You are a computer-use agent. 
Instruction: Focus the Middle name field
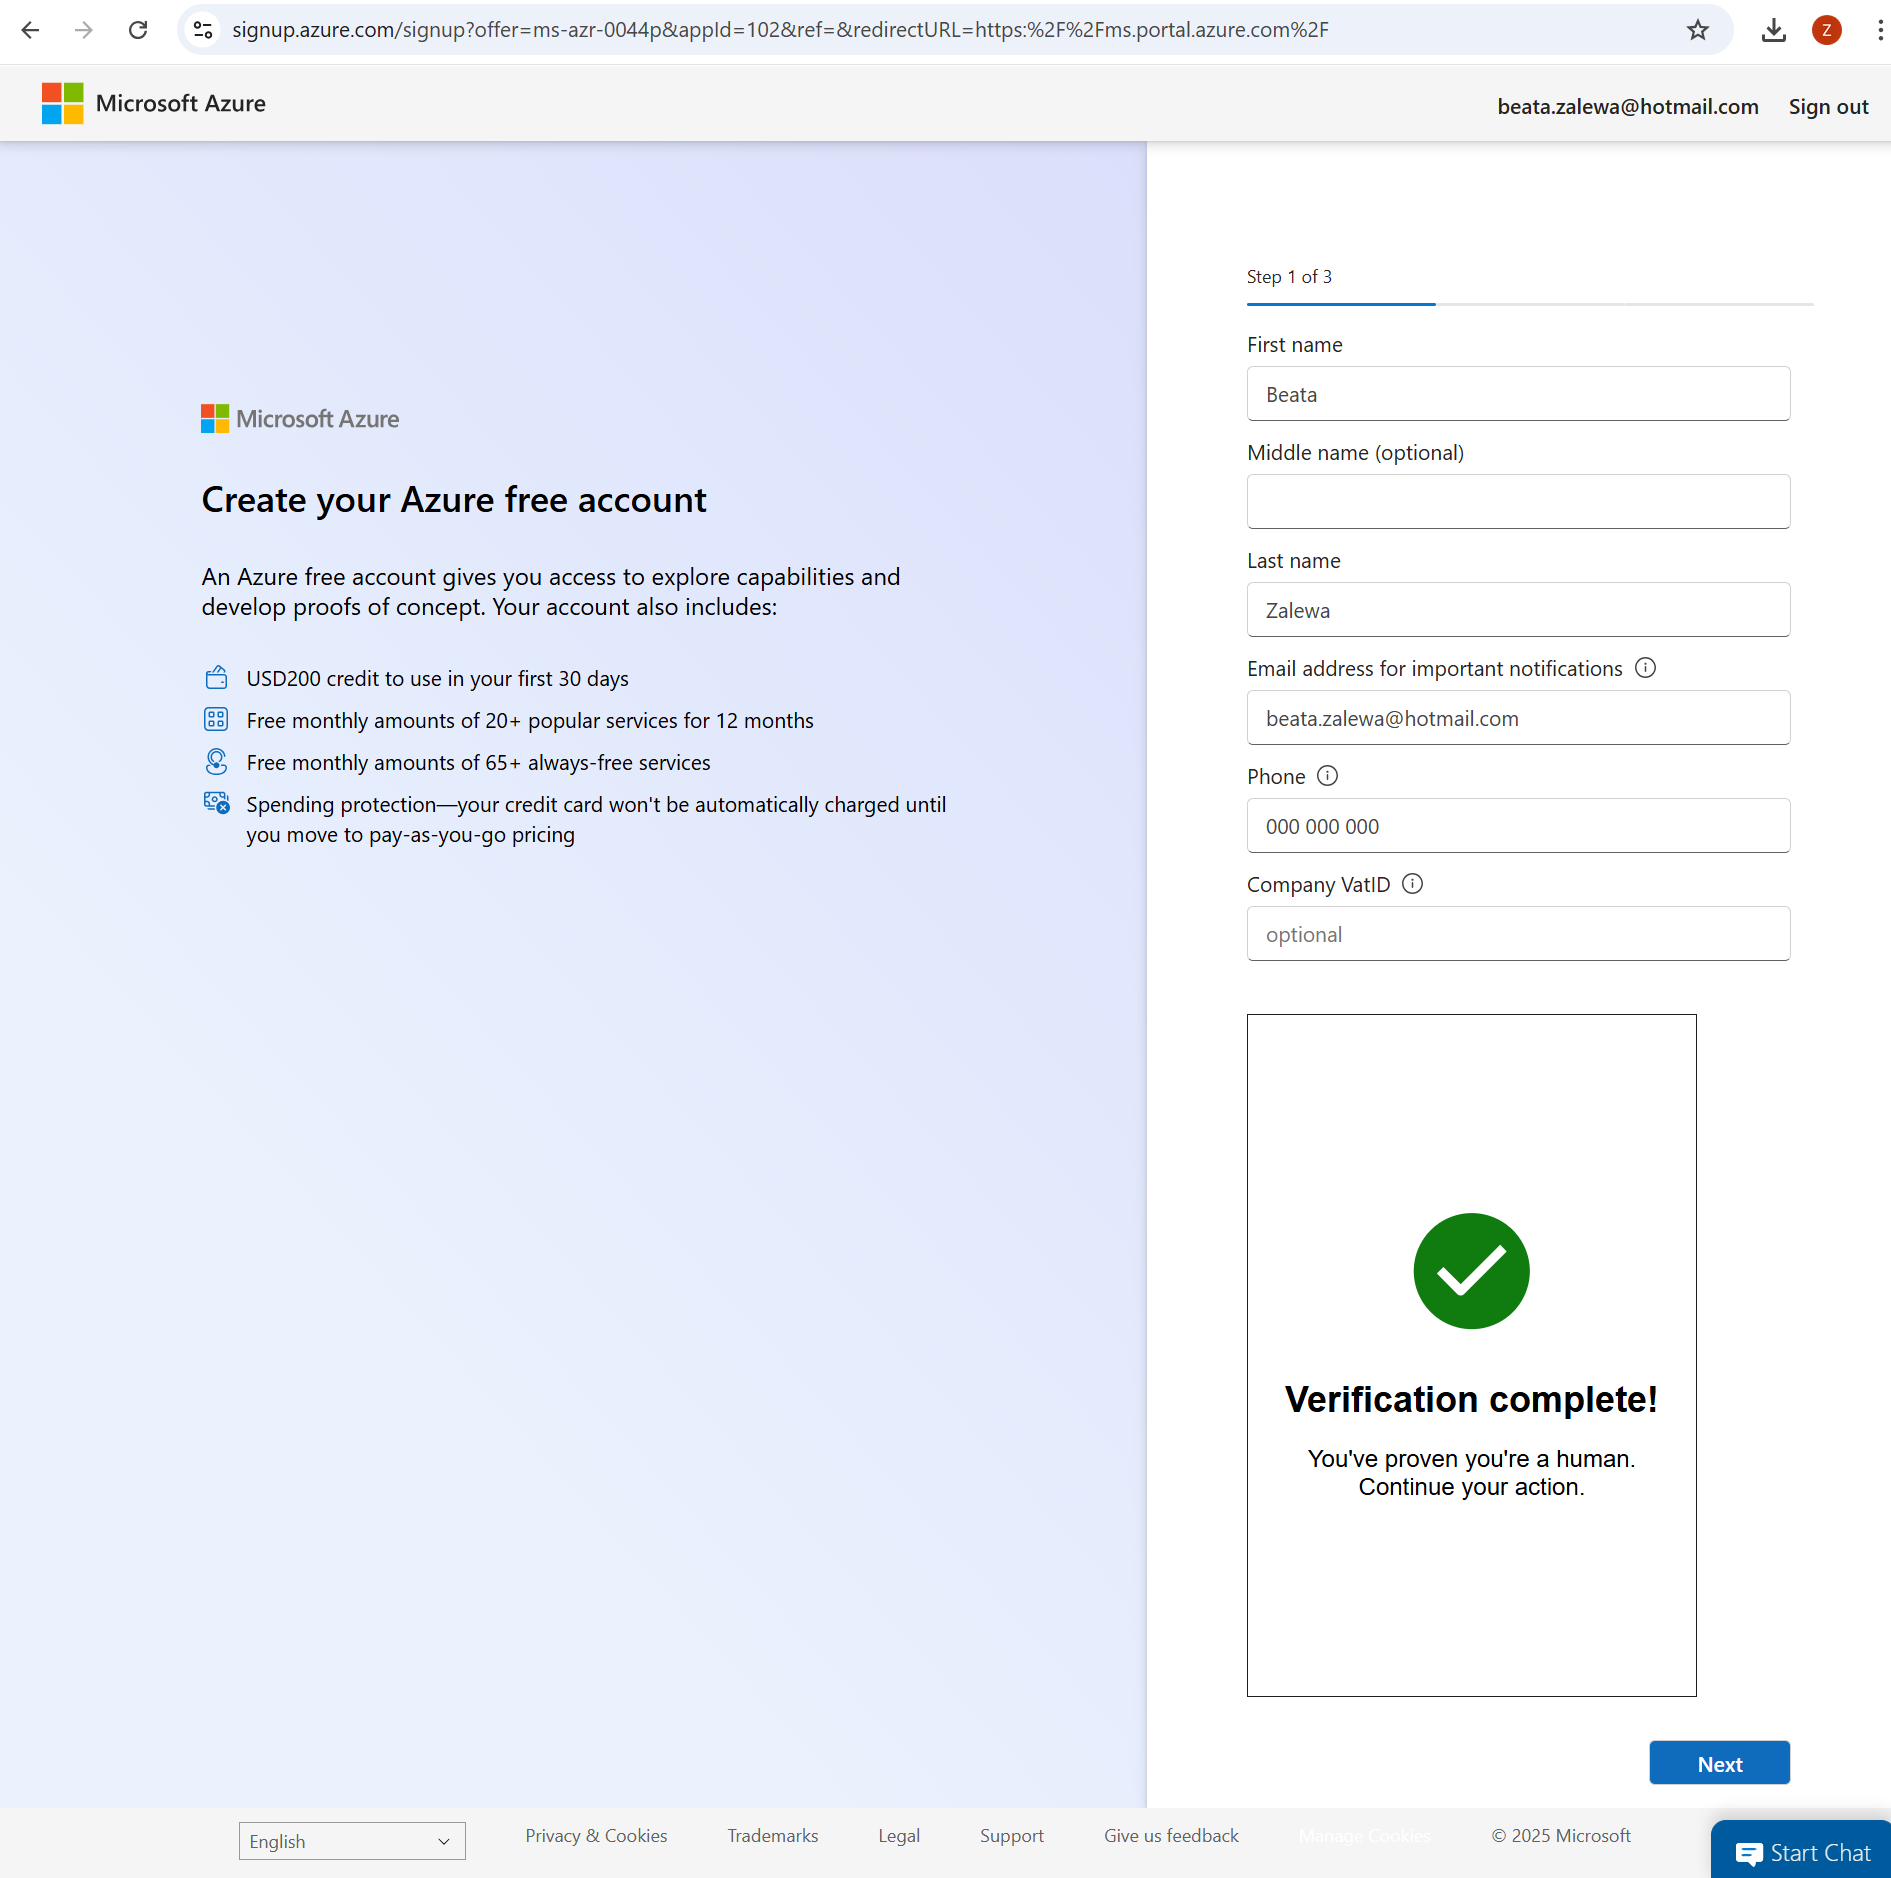pos(1518,502)
